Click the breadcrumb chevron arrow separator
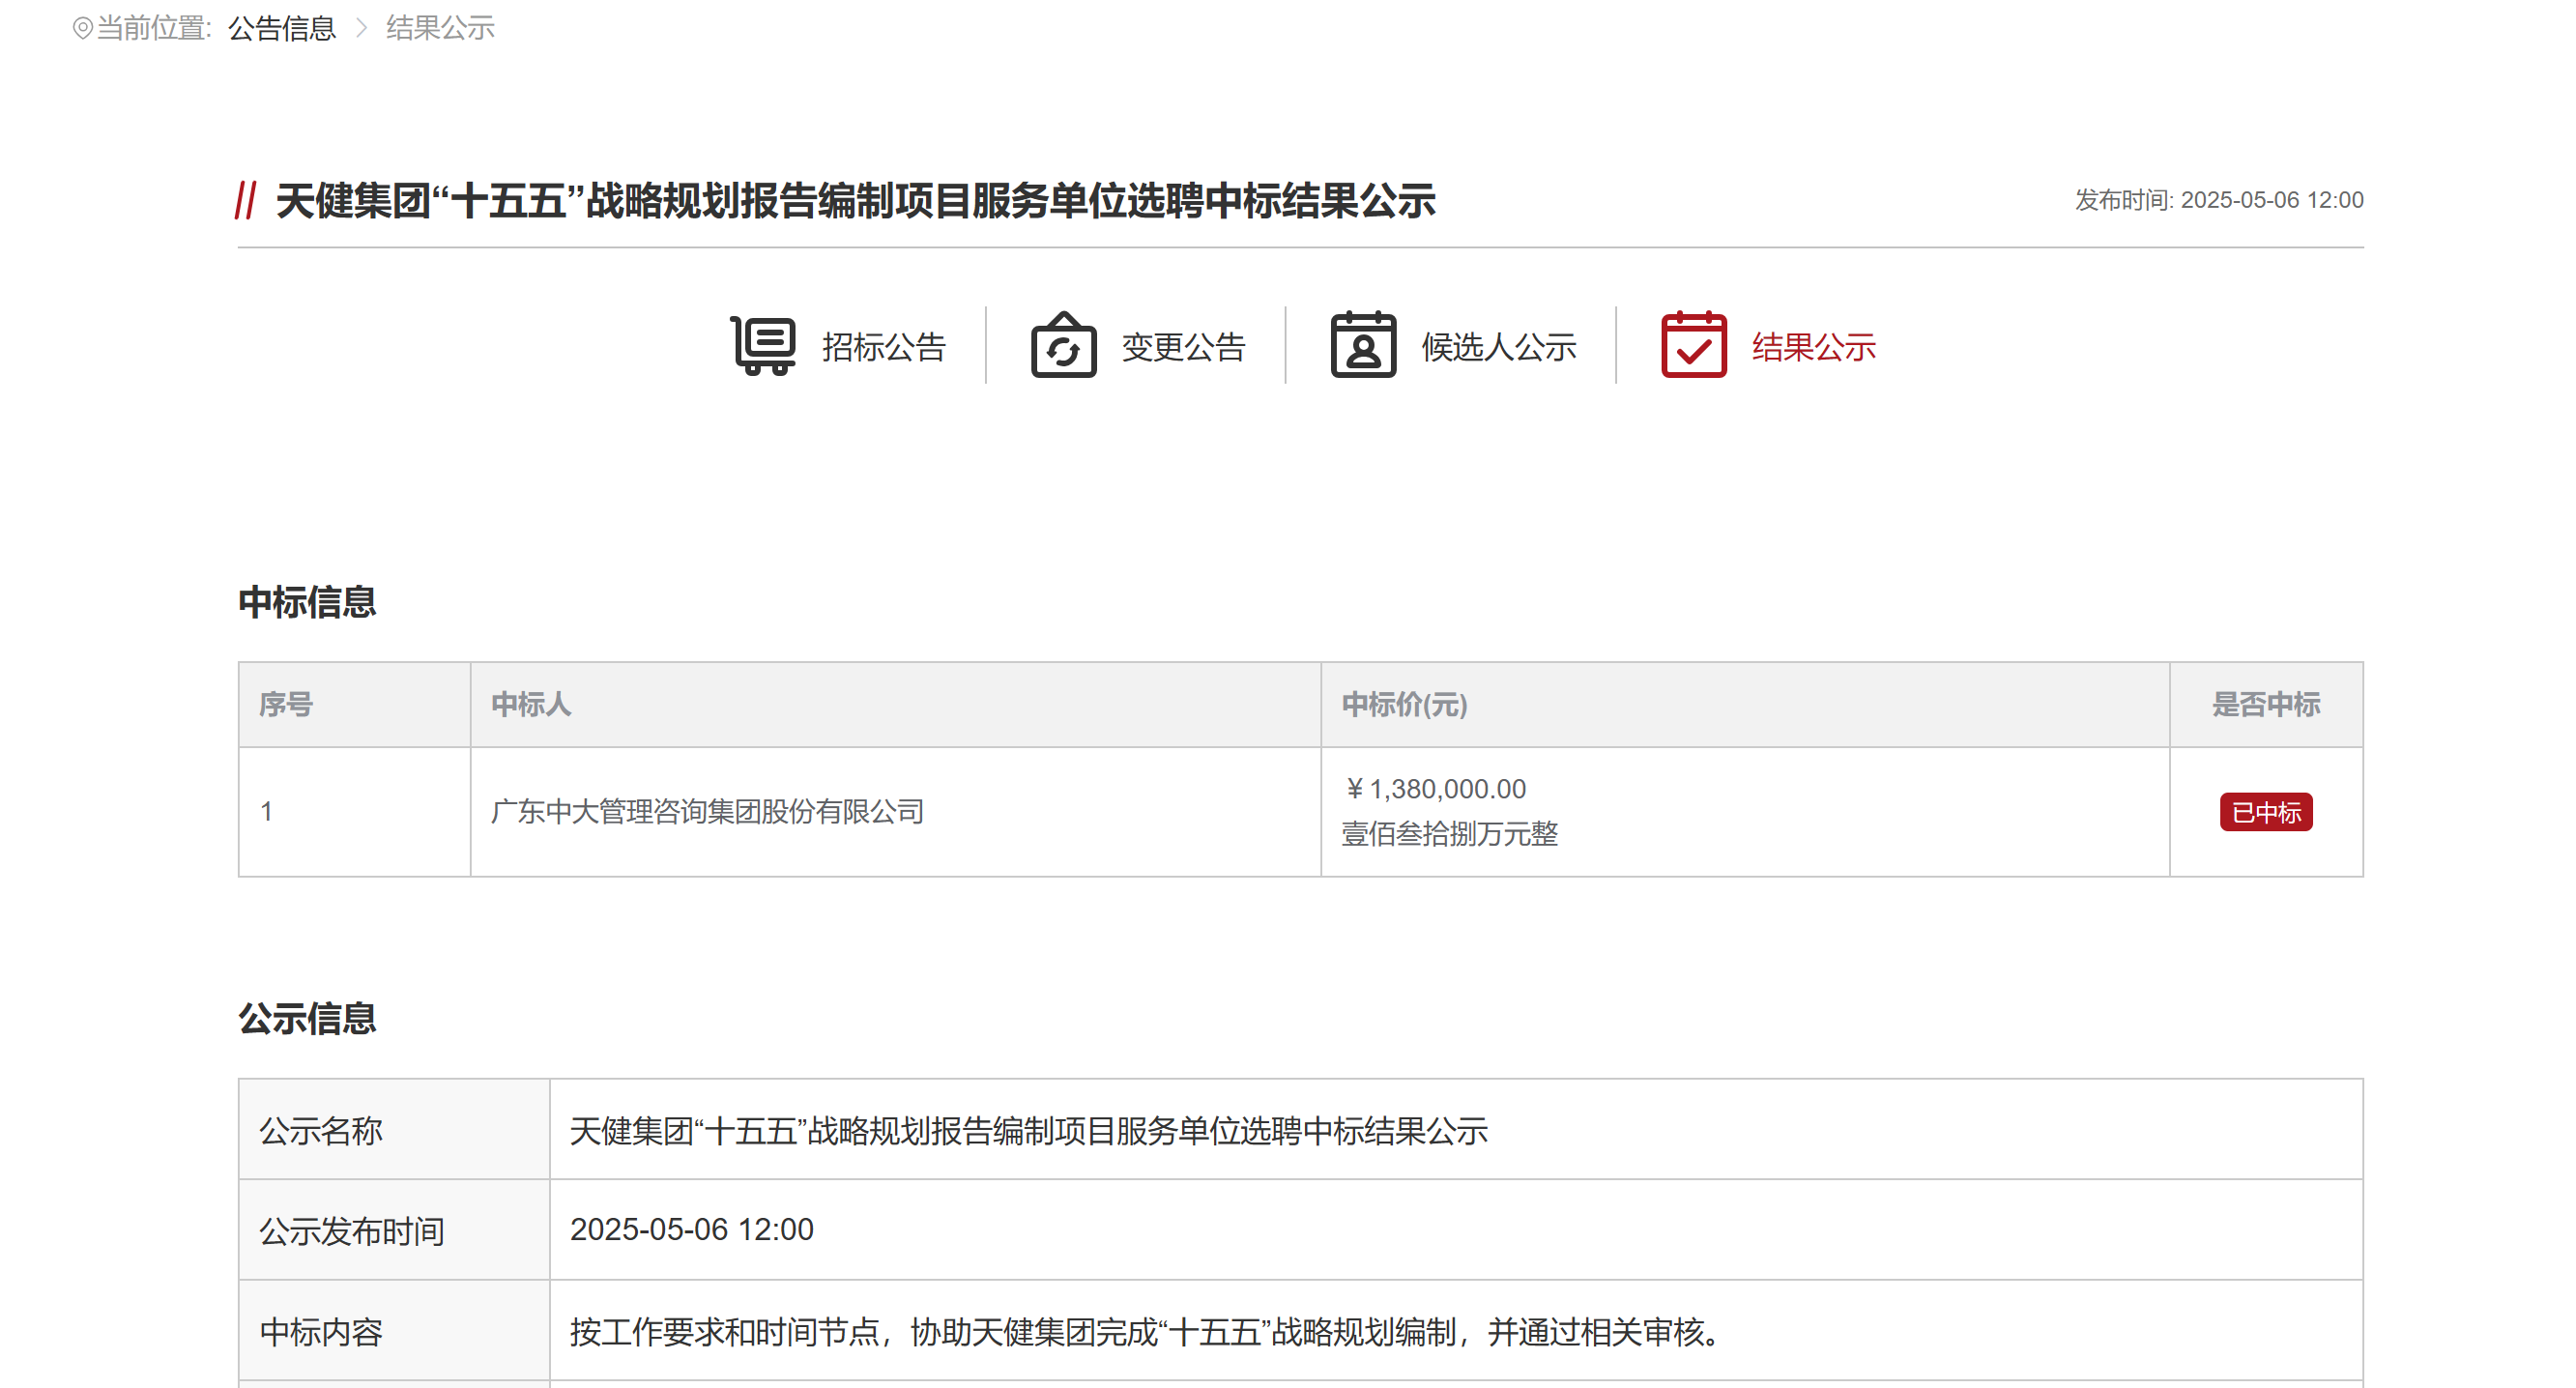The height and width of the screenshot is (1388, 2576). (x=362, y=28)
